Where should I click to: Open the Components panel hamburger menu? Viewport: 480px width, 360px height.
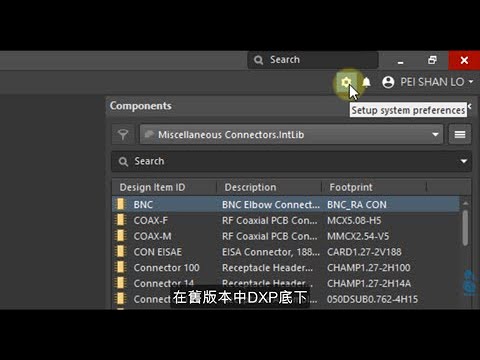[460, 135]
